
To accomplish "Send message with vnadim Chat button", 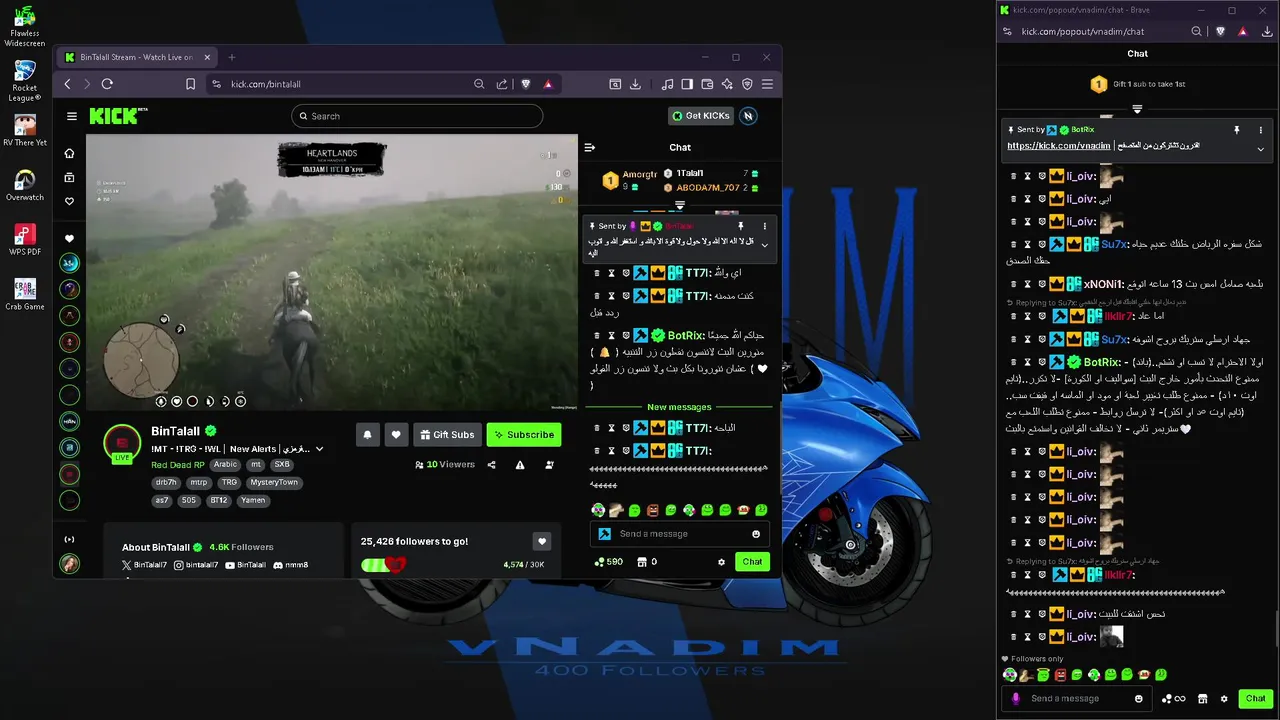I will click(1255, 698).
